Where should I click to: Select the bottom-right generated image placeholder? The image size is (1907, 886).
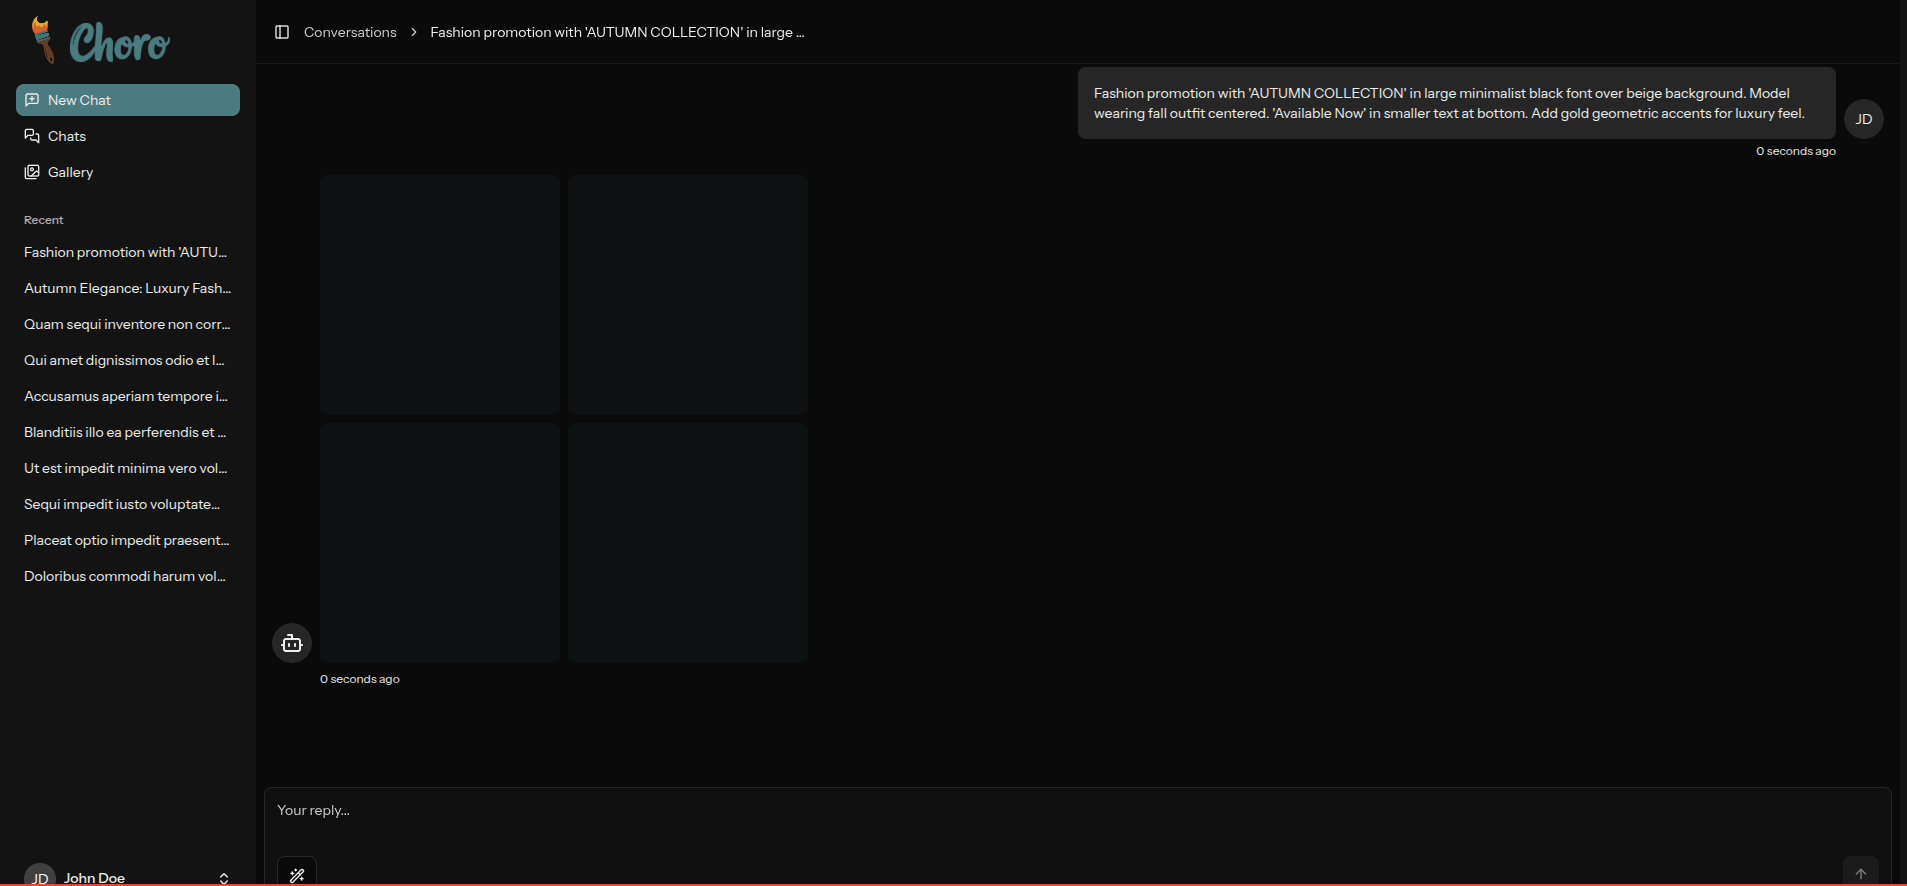tap(688, 543)
